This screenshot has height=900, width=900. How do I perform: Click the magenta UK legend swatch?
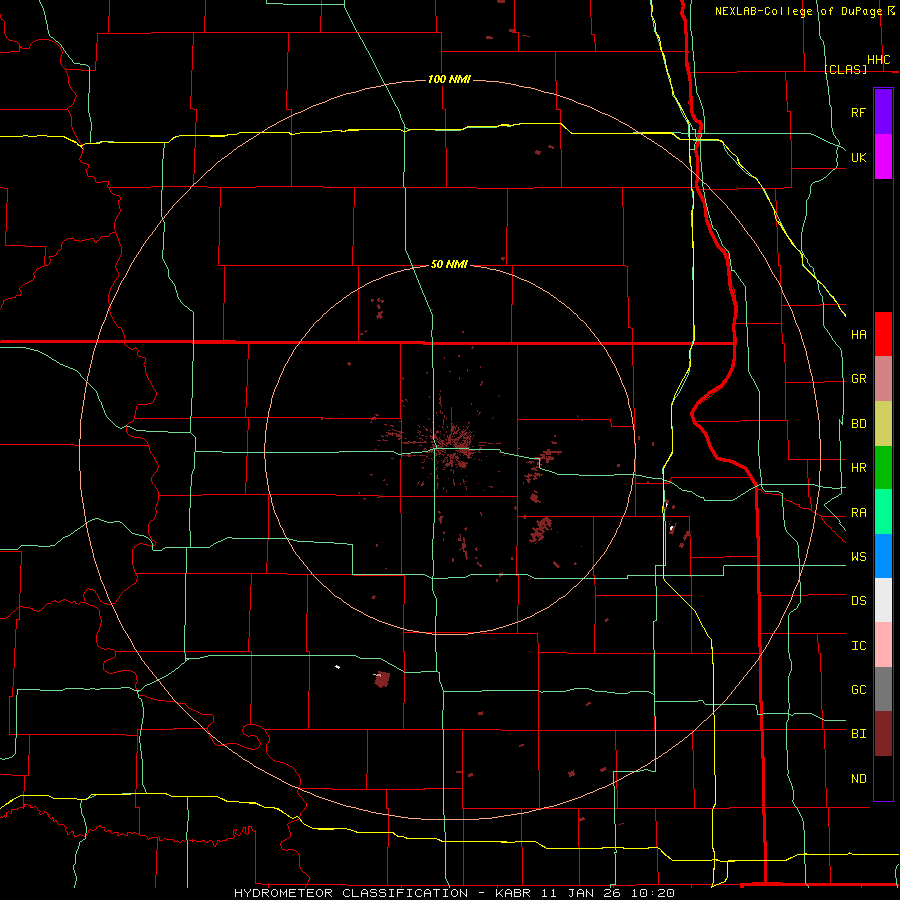pyautogui.click(x=883, y=157)
